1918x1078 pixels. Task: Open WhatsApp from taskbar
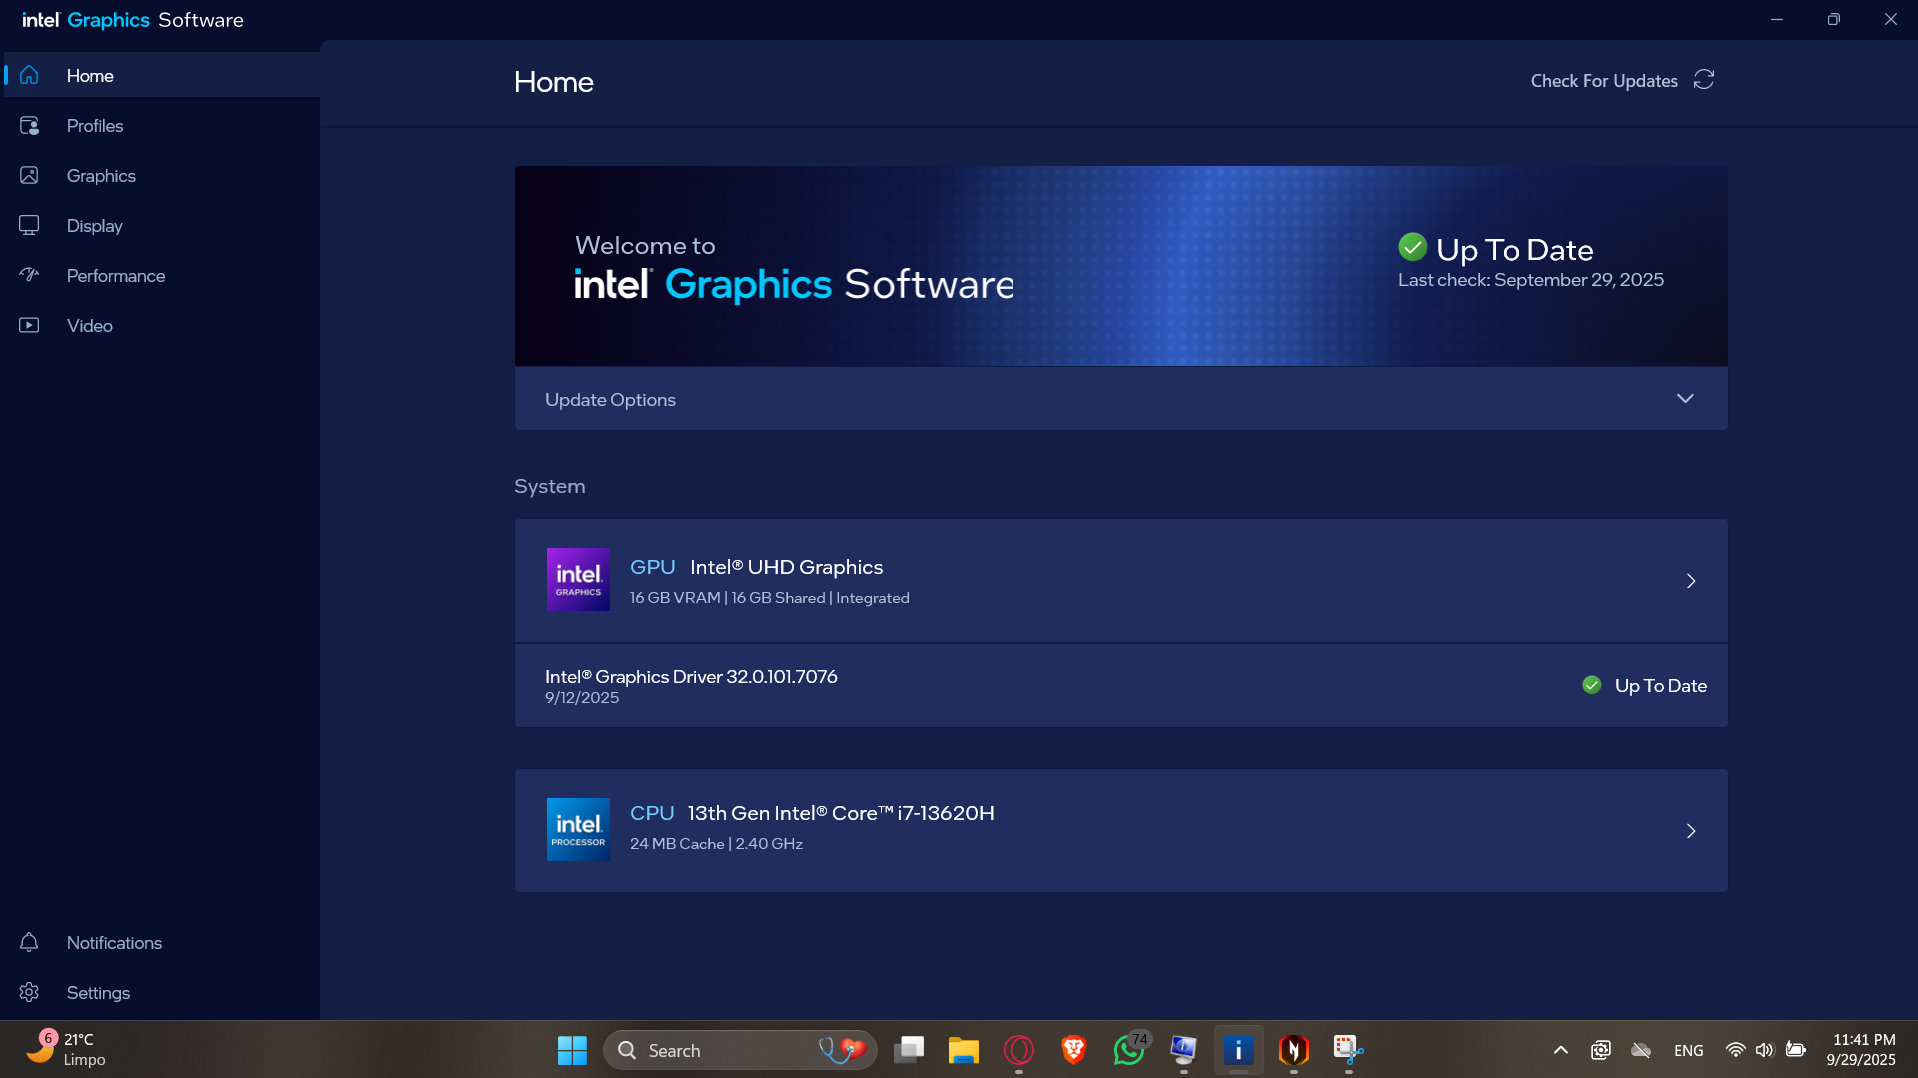click(1128, 1050)
